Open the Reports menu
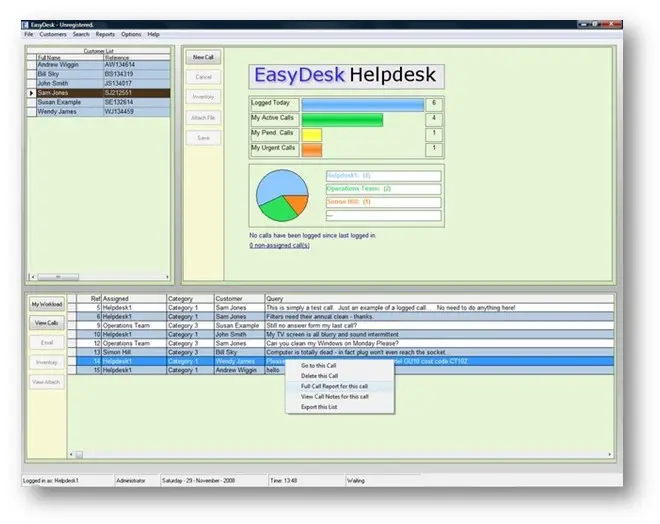 pos(105,34)
